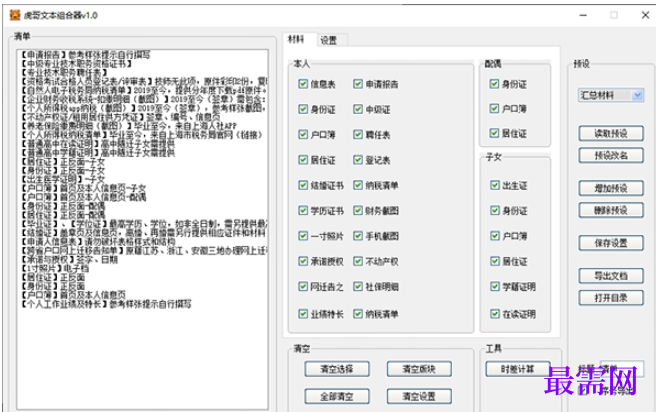Click the 删除预设 button
656x412 pixels.
point(611,210)
